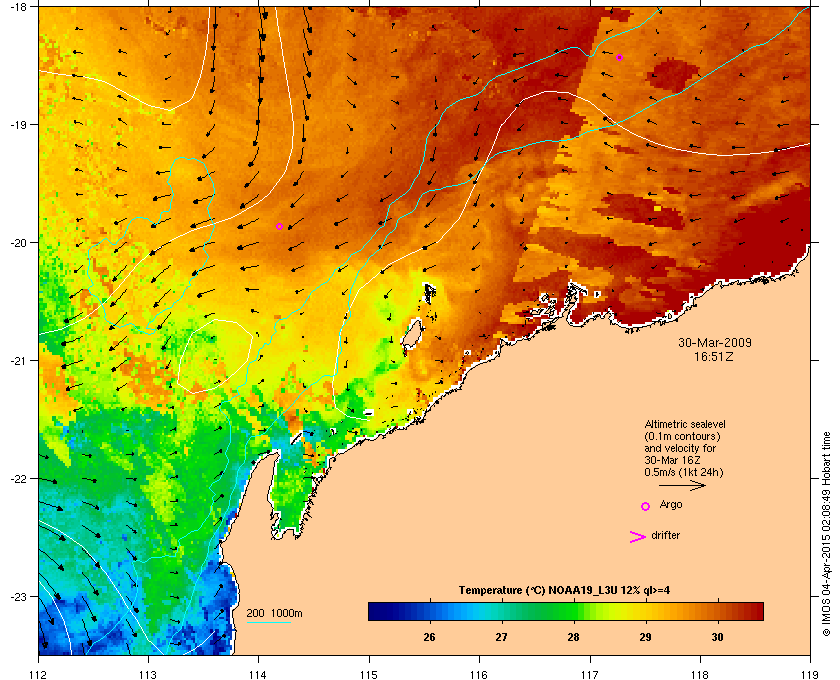The height and width of the screenshot is (680, 840).
Task: Click the '200 1000m' bathymetry label
Action: (x=274, y=613)
